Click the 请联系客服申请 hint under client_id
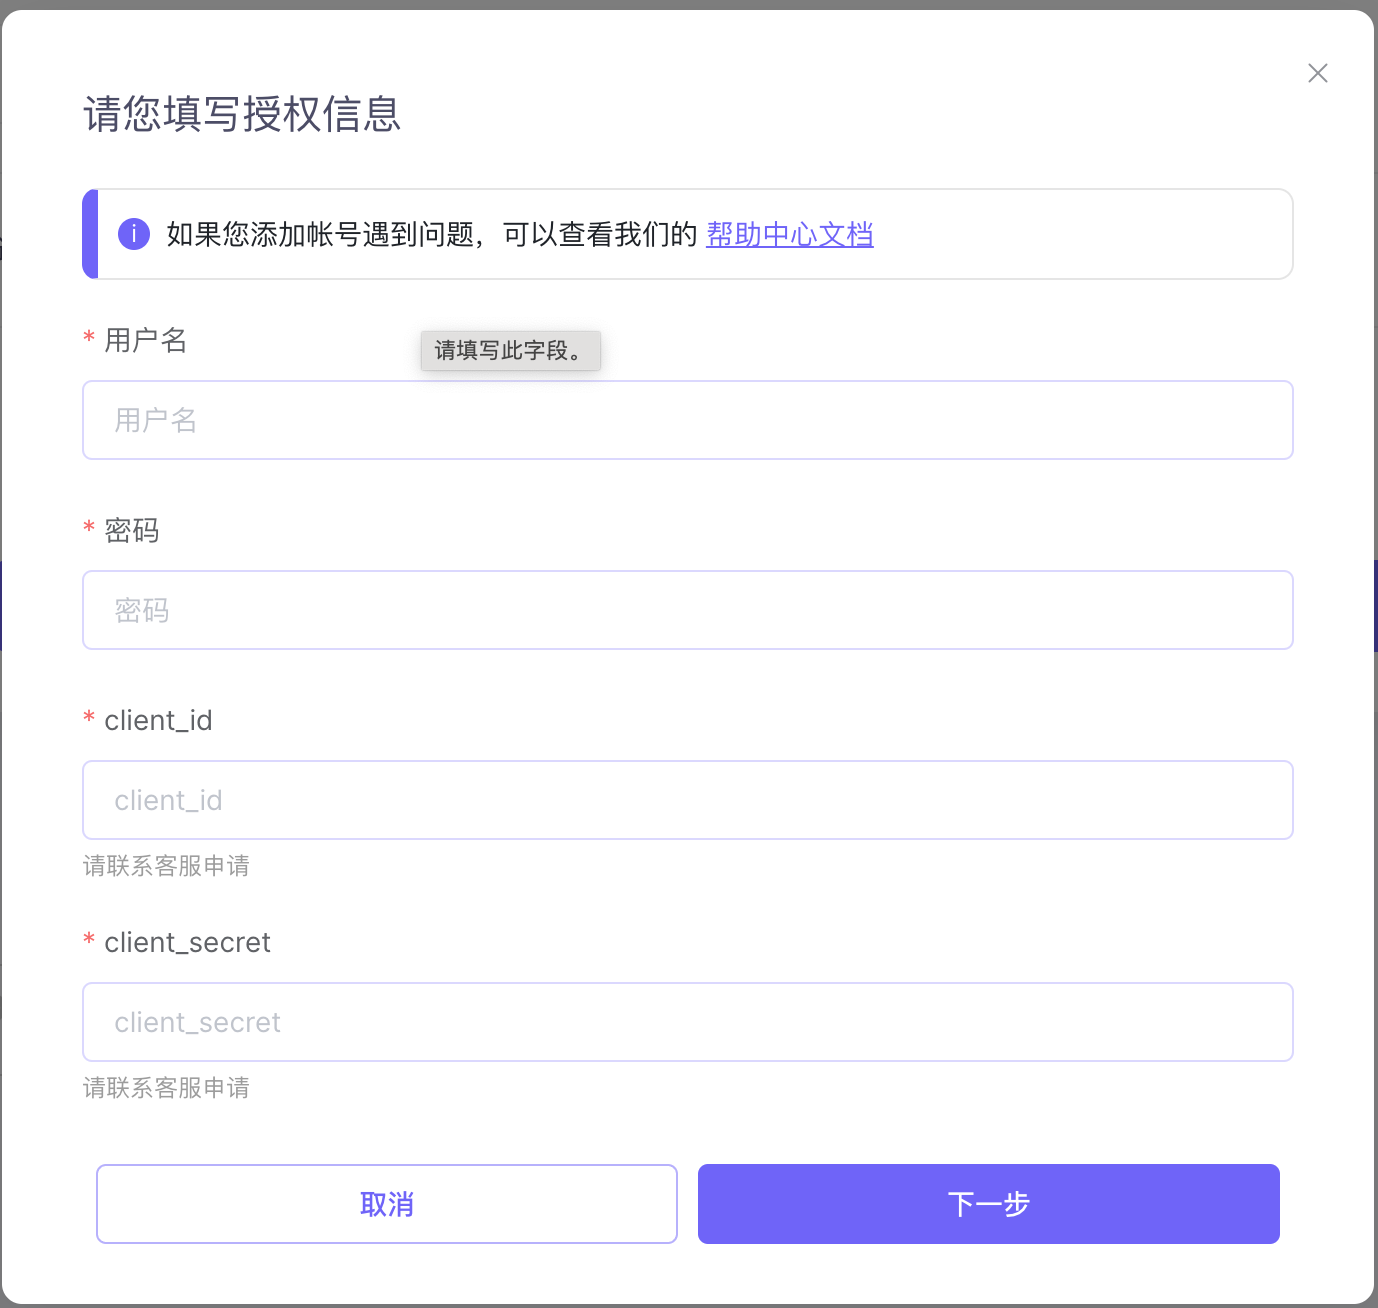Viewport: 1378px width, 1308px height. click(x=166, y=866)
